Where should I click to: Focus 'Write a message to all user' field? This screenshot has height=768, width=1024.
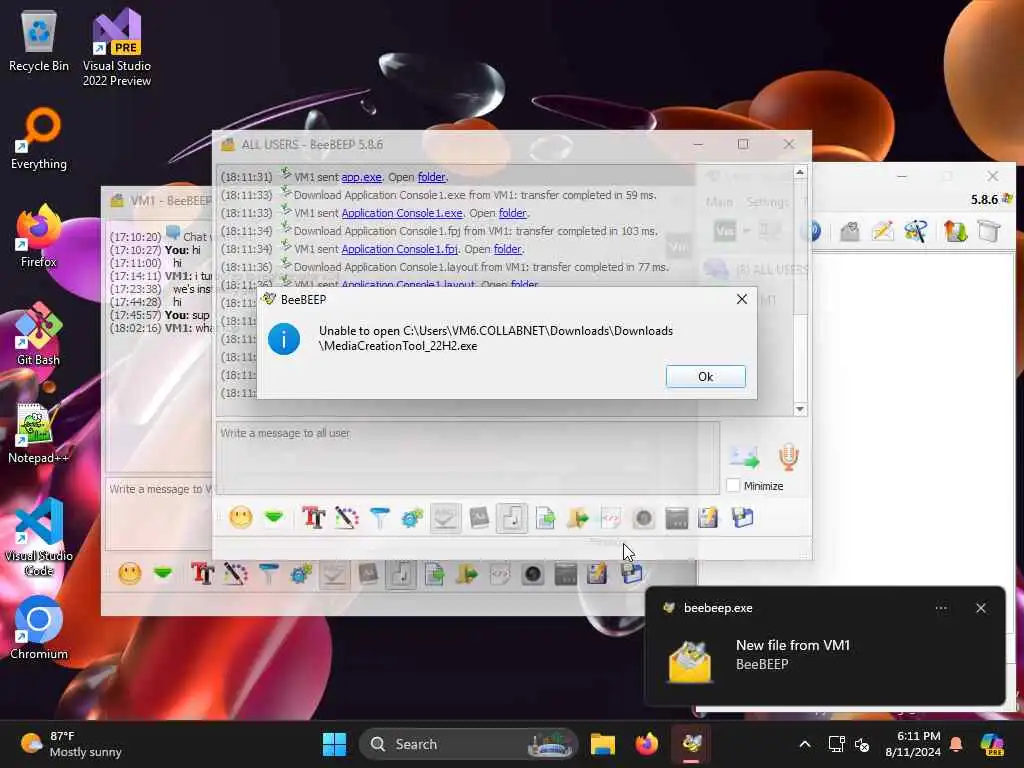468,456
